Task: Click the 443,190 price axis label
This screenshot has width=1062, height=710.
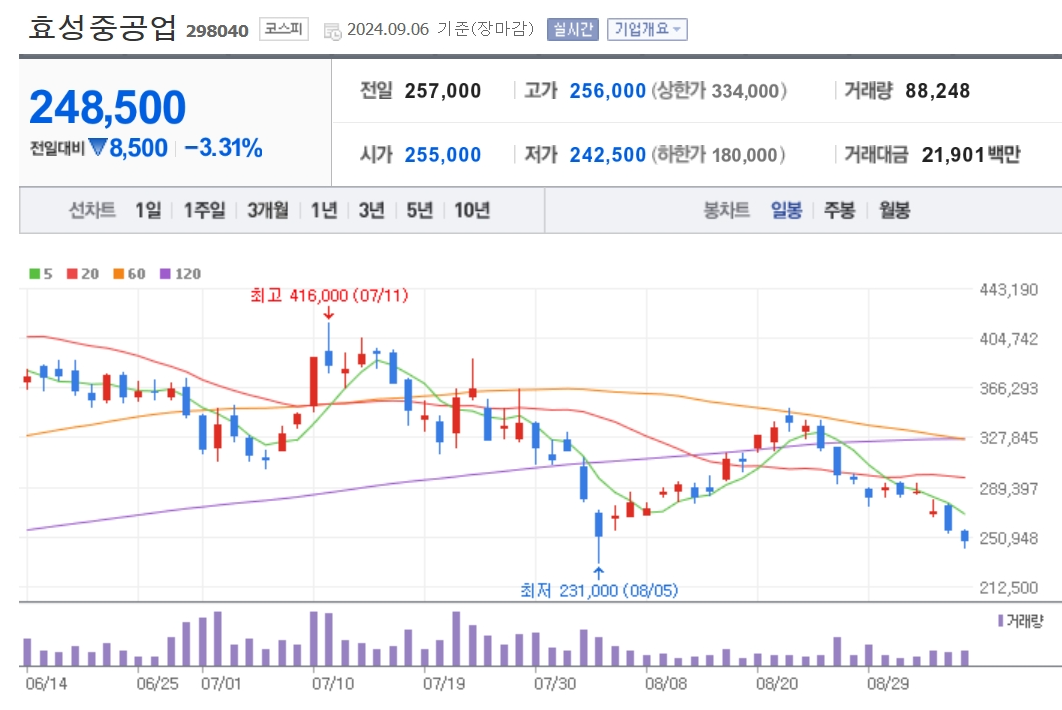Action: (x=1008, y=290)
